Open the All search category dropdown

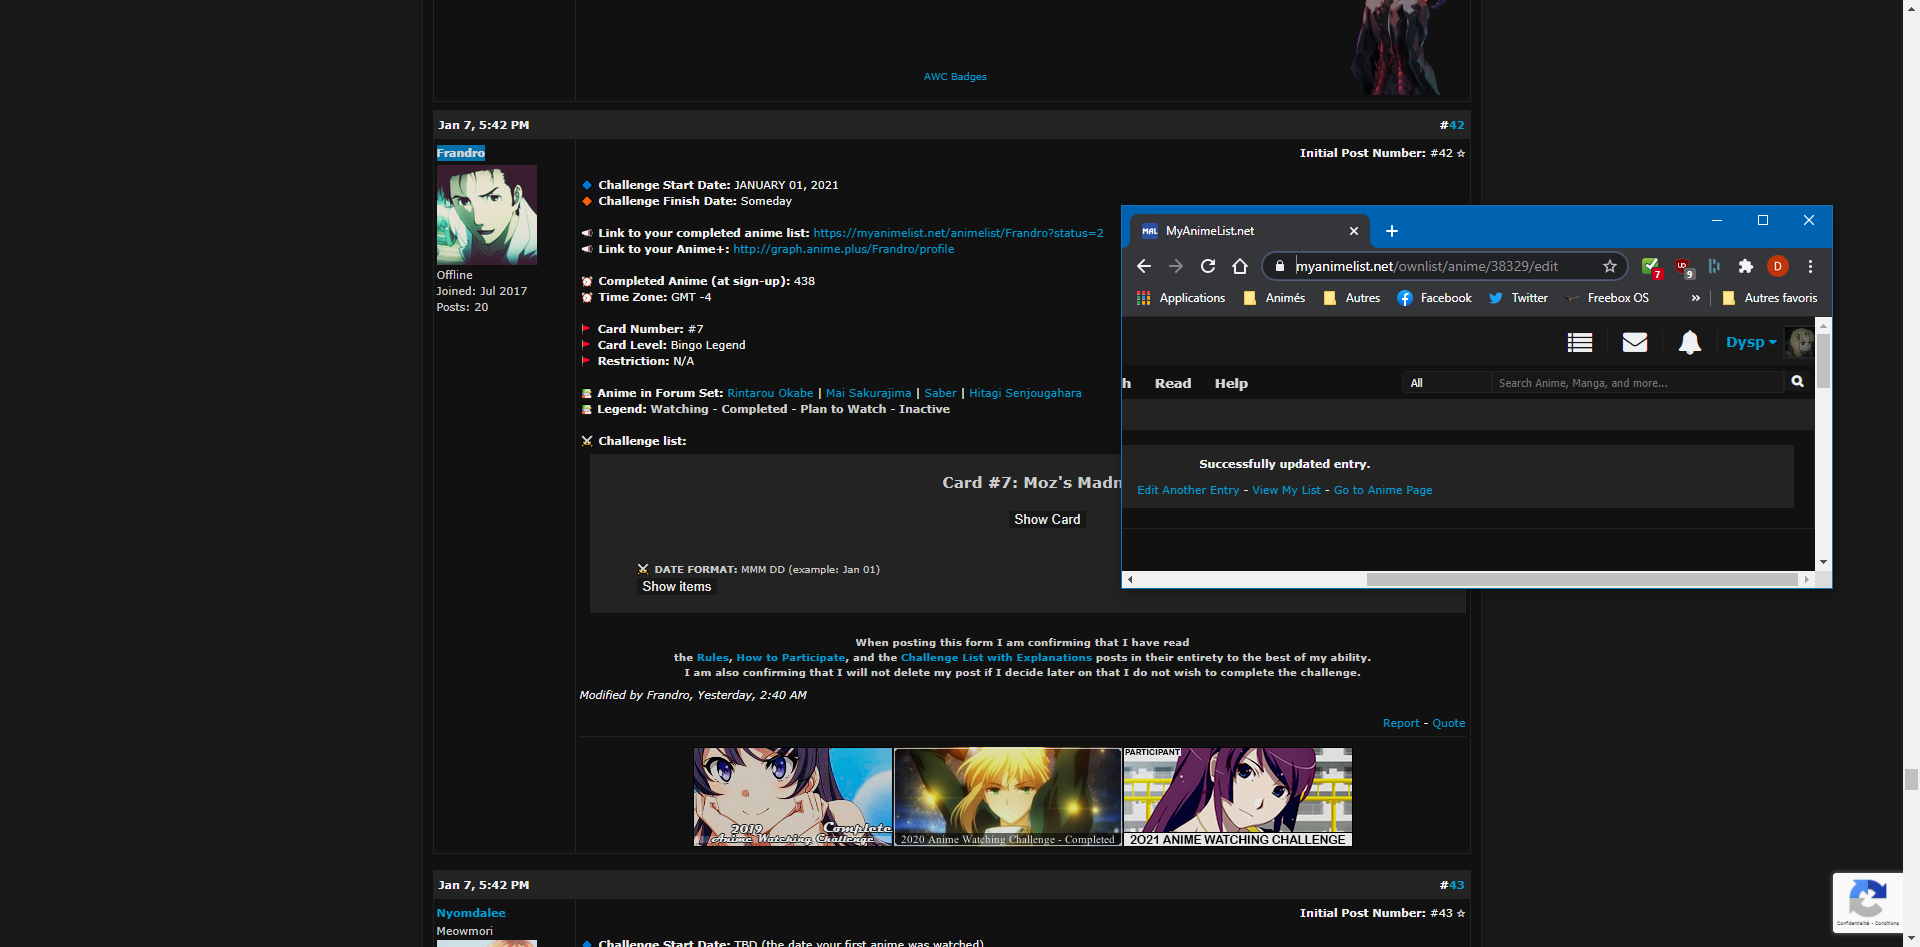click(x=1445, y=383)
